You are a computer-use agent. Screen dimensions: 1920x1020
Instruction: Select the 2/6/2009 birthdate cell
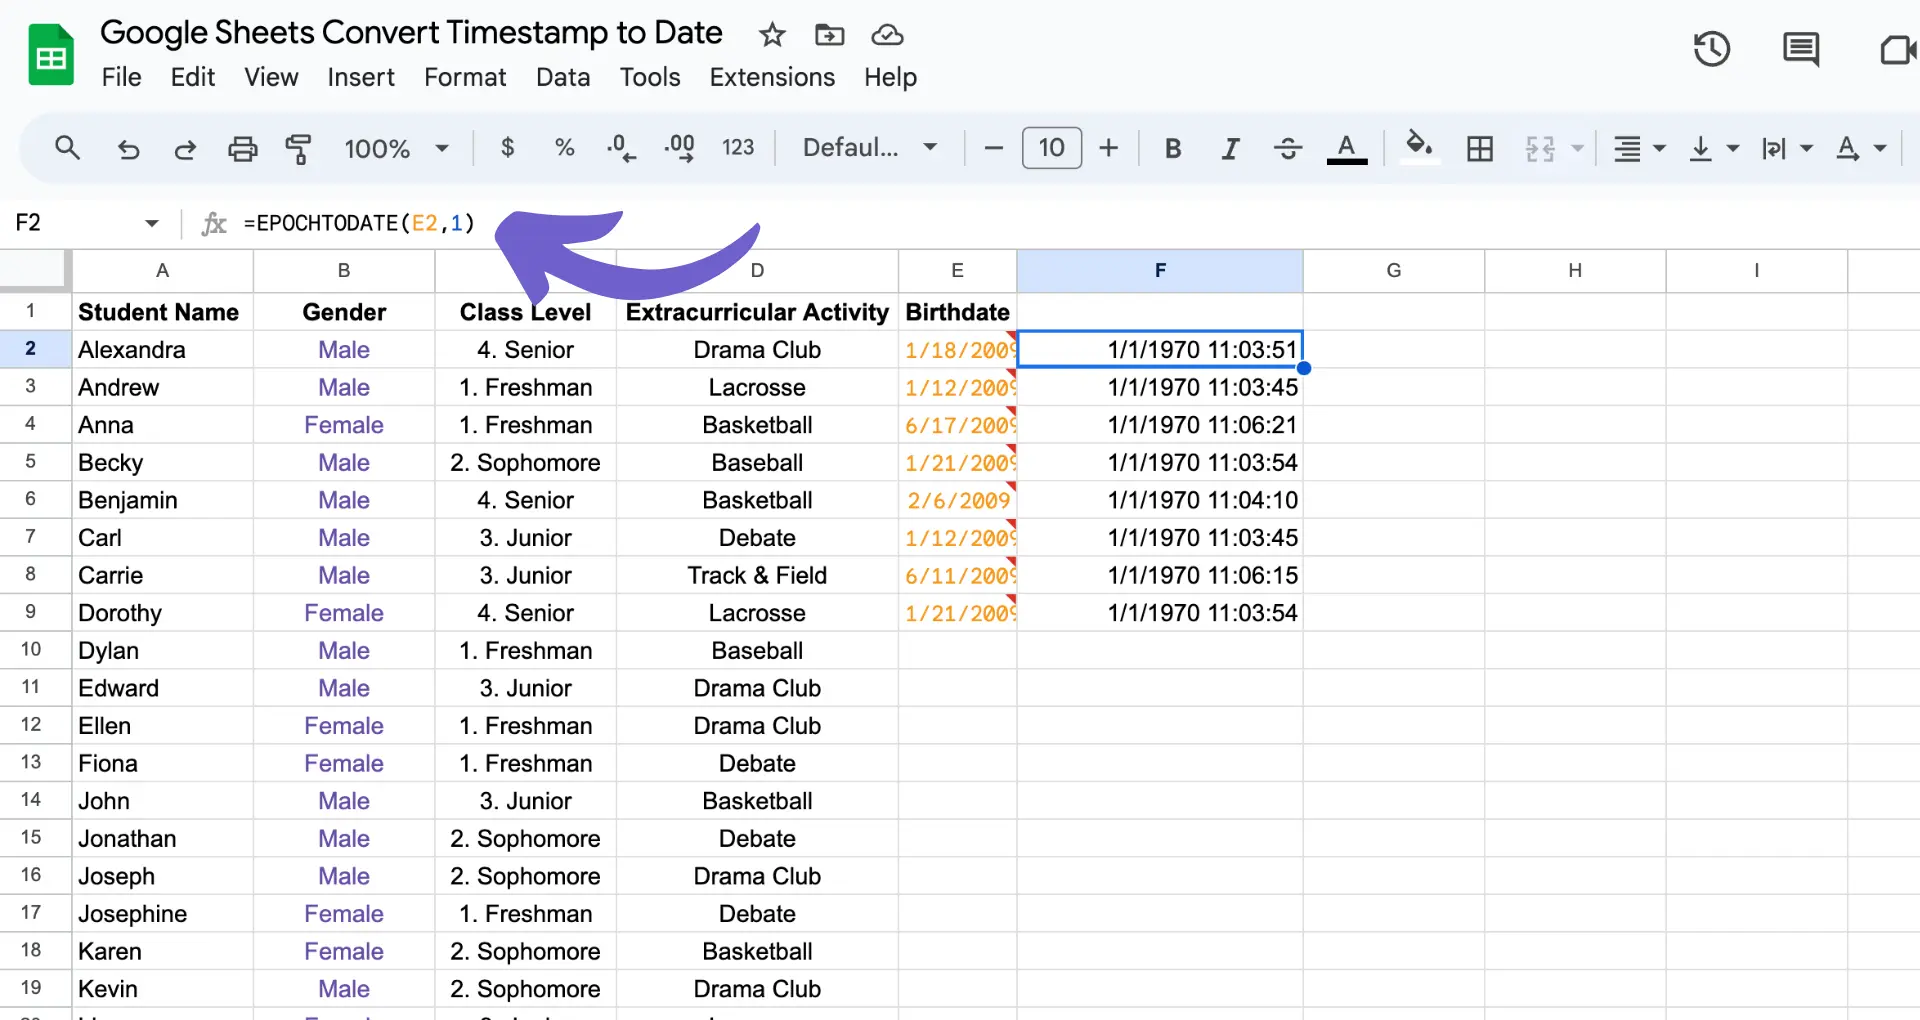pyautogui.click(x=957, y=500)
